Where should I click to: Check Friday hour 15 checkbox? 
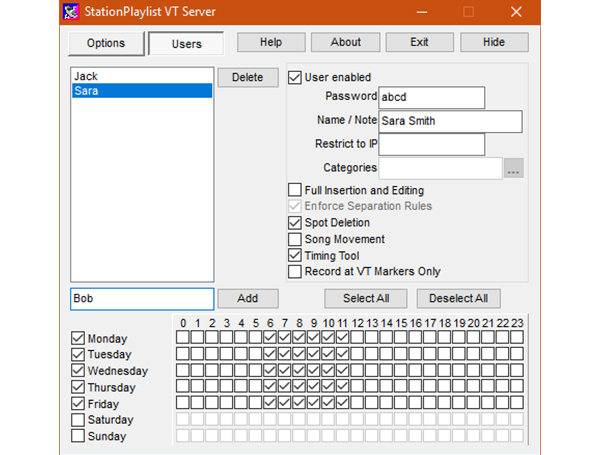click(401, 402)
